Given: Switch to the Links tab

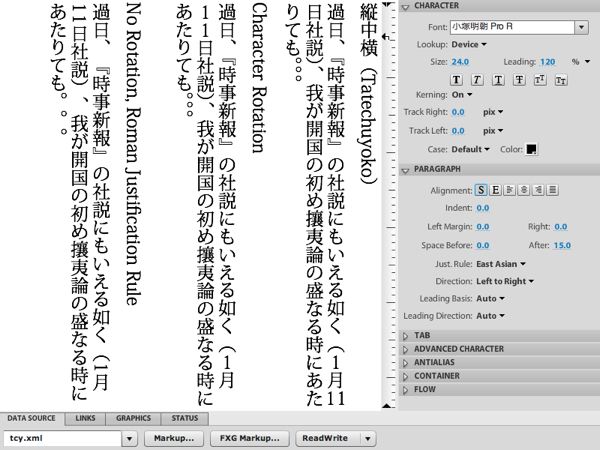Looking at the screenshot, I should pos(85,417).
